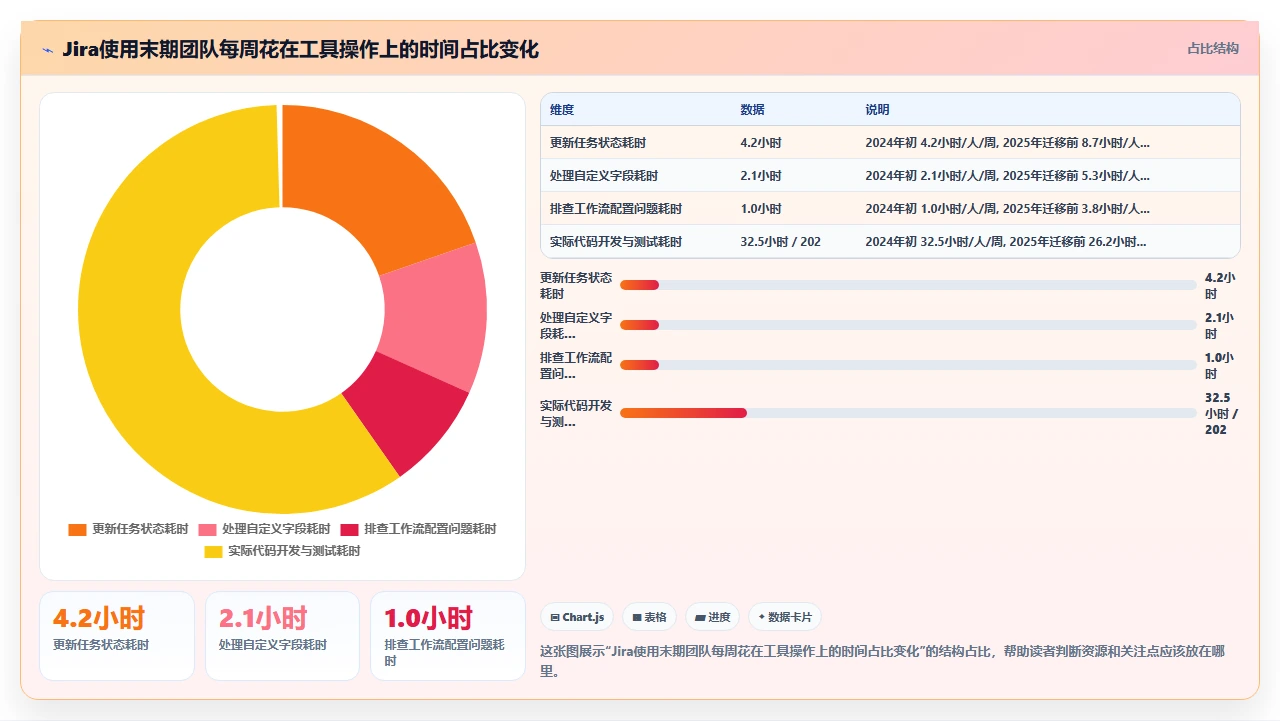The height and width of the screenshot is (721, 1280).
Task: Click the 数据 table column header
Action: [752, 110]
